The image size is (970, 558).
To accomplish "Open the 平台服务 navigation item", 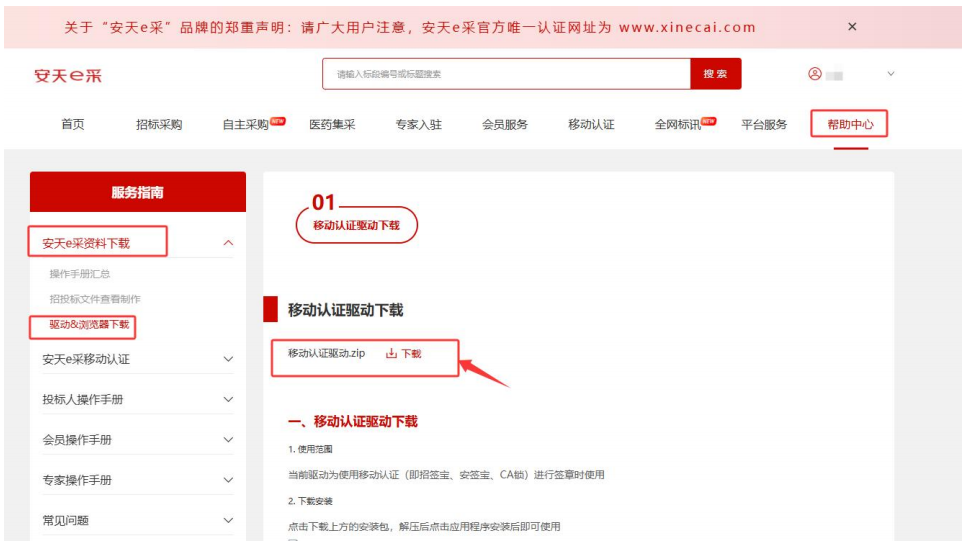I will click(x=764, y=124).
